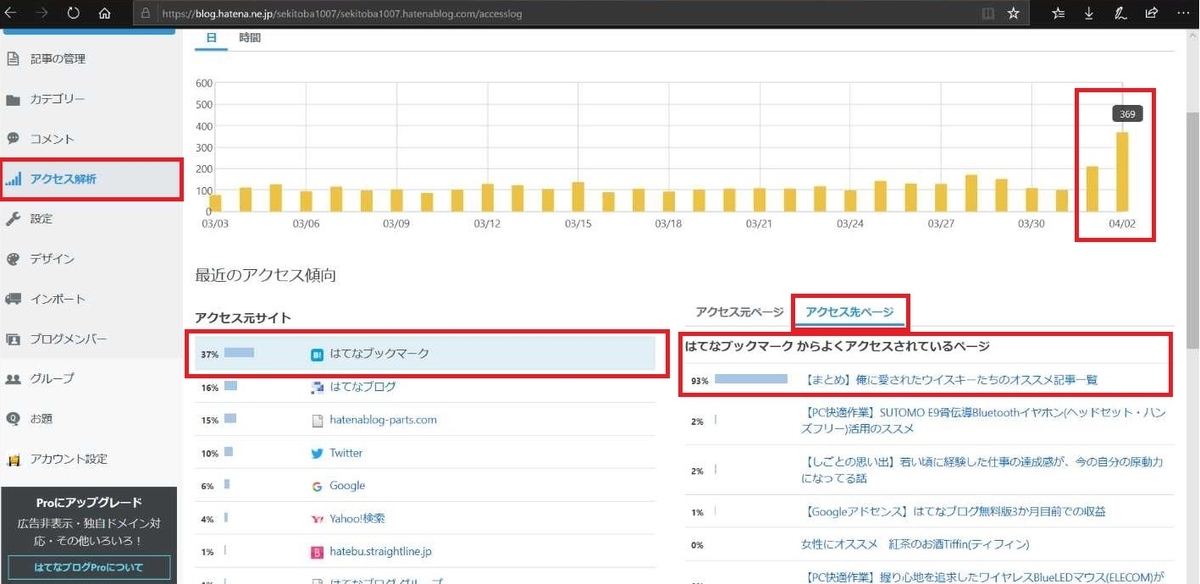The height and width of the screenshot is (584, 1200).
Task: Click the 04/02 bar in the chart
Action: tap(1123, 172)
